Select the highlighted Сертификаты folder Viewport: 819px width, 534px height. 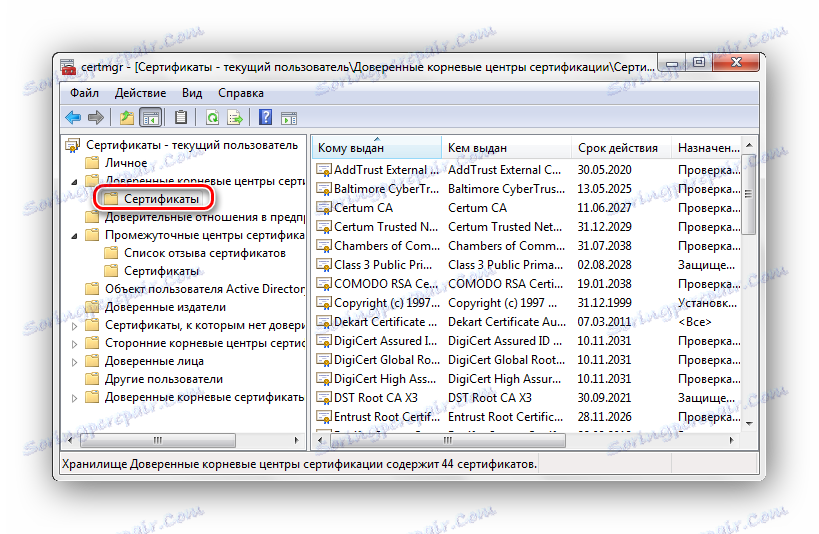coord(161,199)
